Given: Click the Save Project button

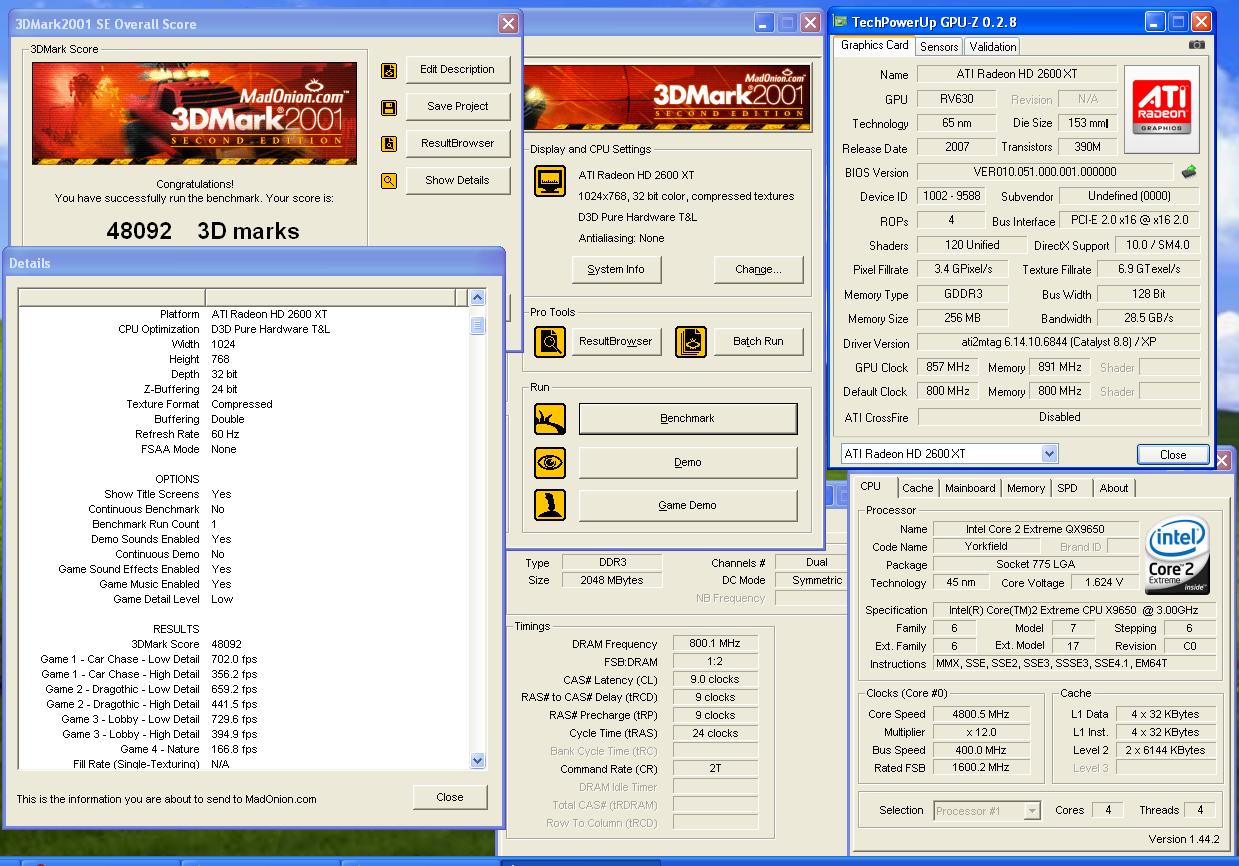Looking at the screenshot, I should point(457,107).
